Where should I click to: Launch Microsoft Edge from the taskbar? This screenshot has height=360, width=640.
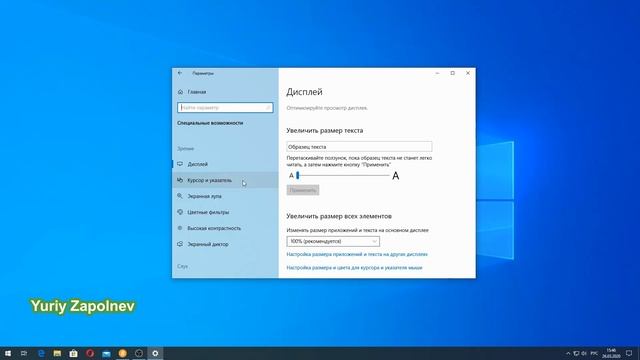tap(41, 353)
